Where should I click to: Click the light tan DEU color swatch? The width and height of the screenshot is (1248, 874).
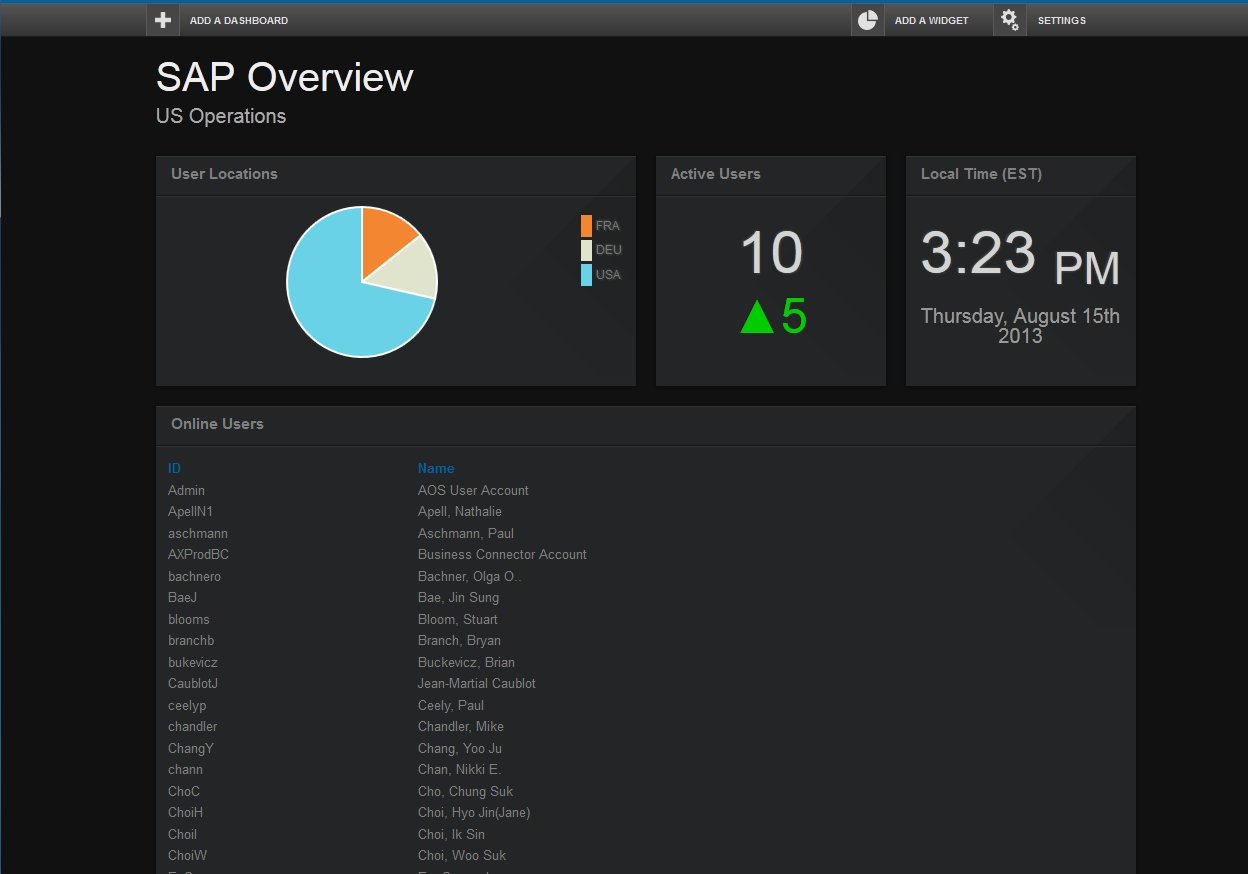(x=586, y=250)
